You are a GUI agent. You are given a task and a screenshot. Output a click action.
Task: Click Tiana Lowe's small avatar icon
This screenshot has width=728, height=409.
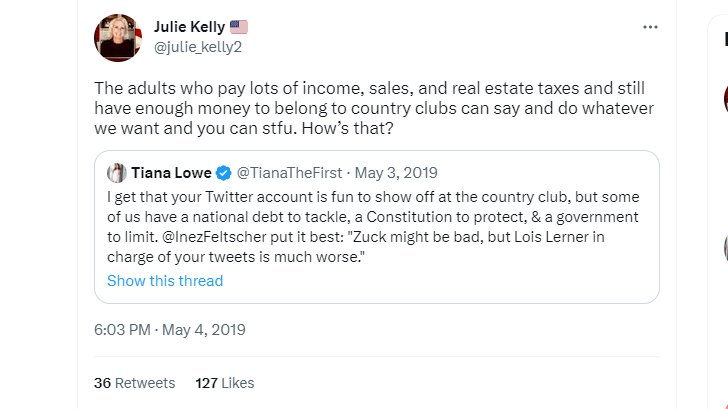[x=116, y=172]
